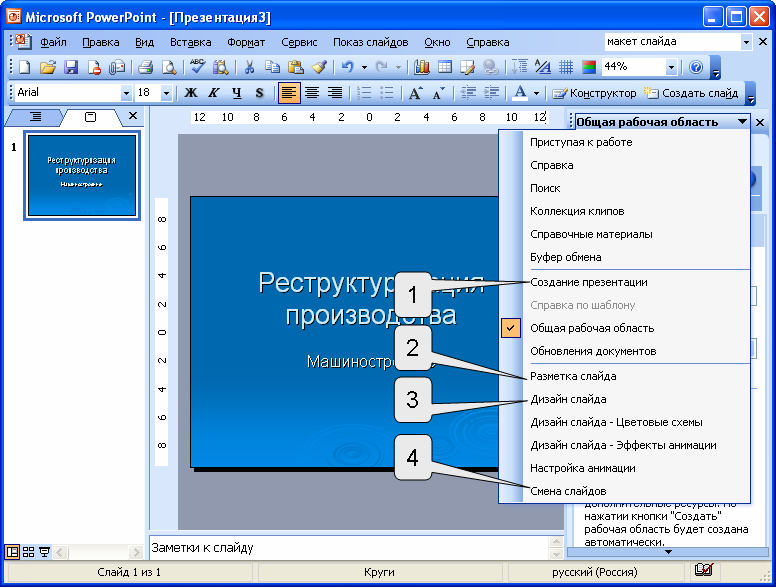Open the Color/Grayscale icon
This screenshot has width=776, height=587.
pos(589,67)
